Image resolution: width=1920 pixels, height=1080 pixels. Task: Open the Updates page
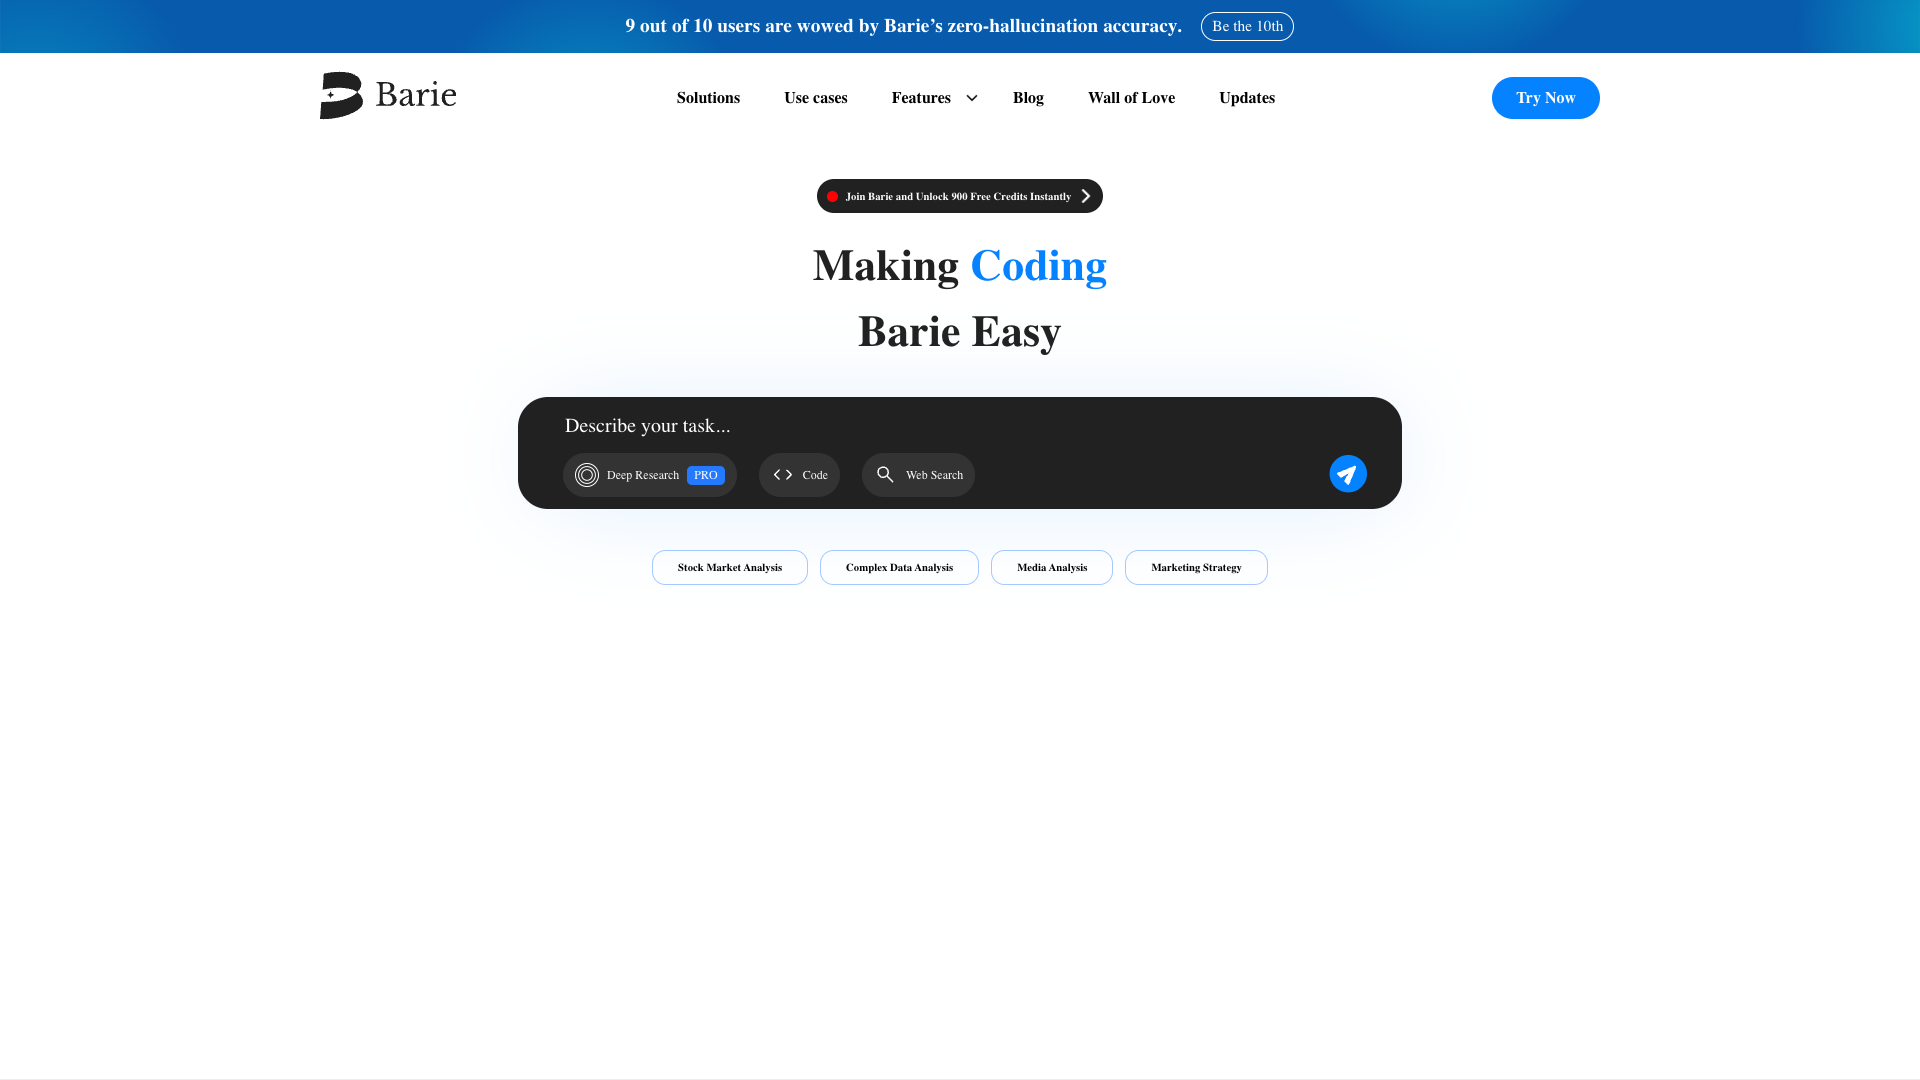pyautogui.click(x=1247, y=98)
